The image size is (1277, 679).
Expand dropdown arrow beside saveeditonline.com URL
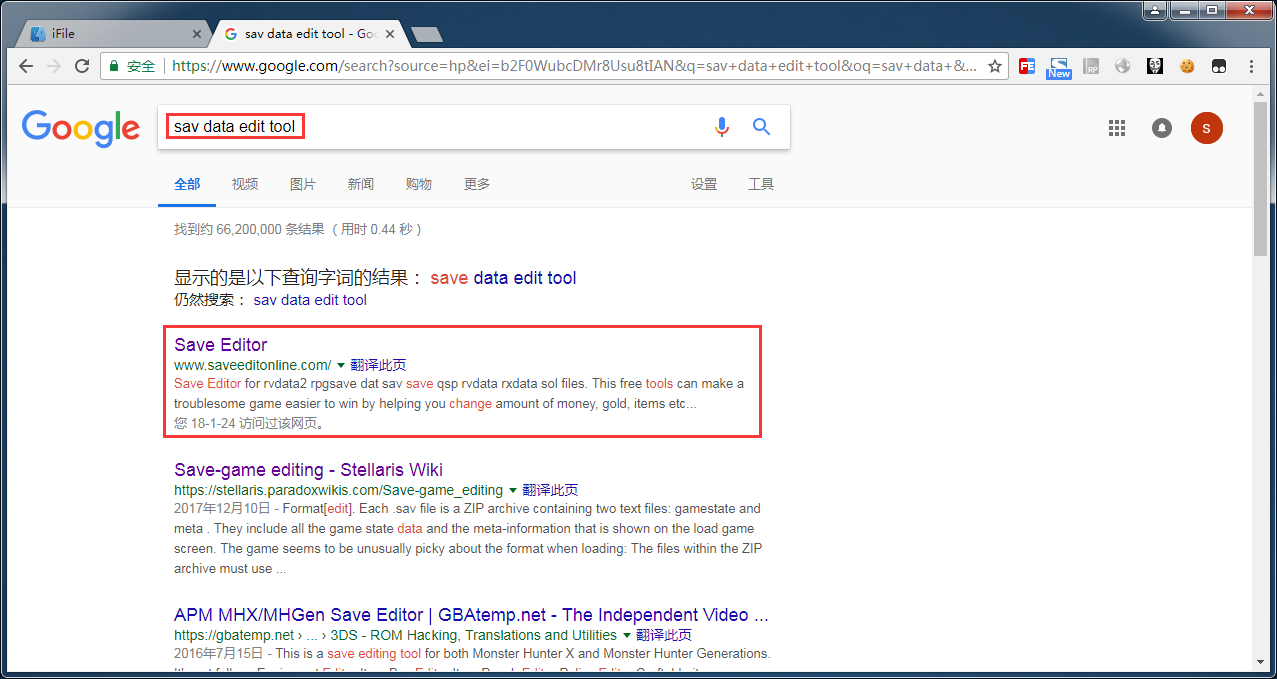coord(340,365)
